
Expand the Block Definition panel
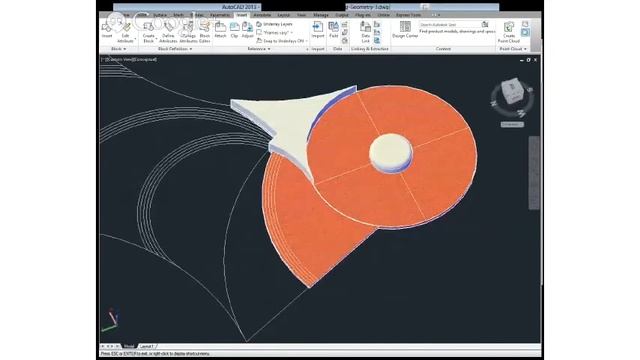(x=175, y=49)
